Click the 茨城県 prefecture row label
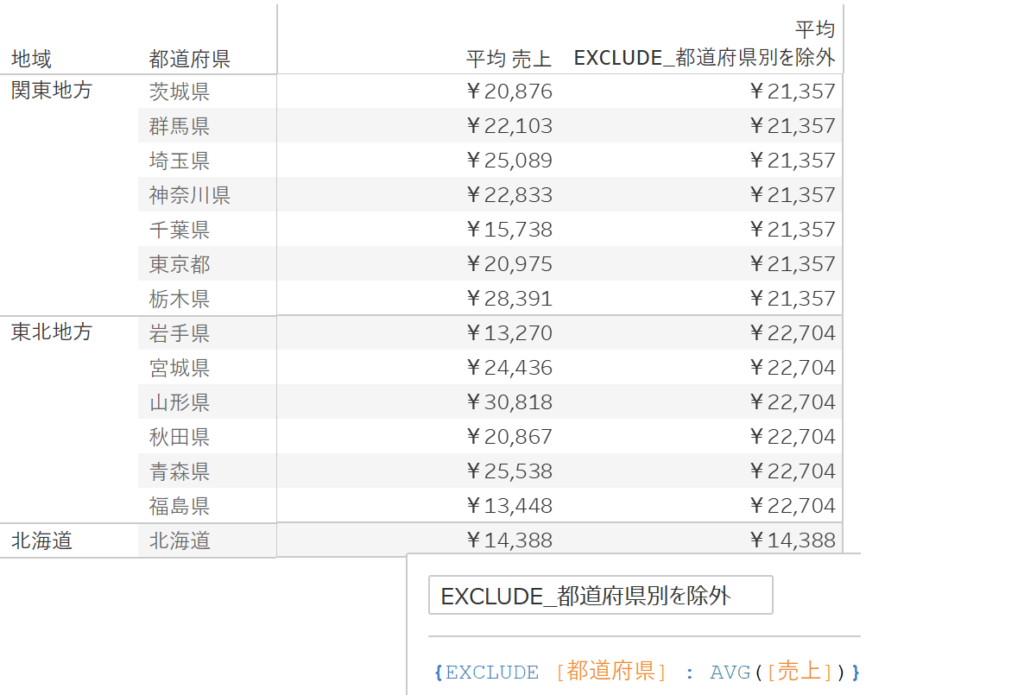This screenshot has height=695, width=1024. pos(179,92)
